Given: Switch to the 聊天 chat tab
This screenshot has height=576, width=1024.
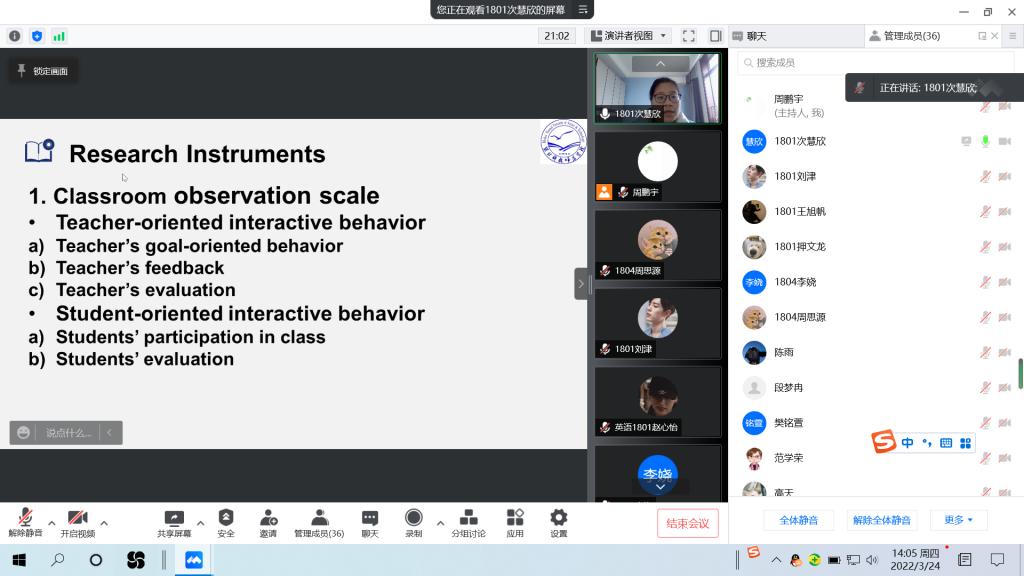Looking at the screenshot, I should 749,36.
